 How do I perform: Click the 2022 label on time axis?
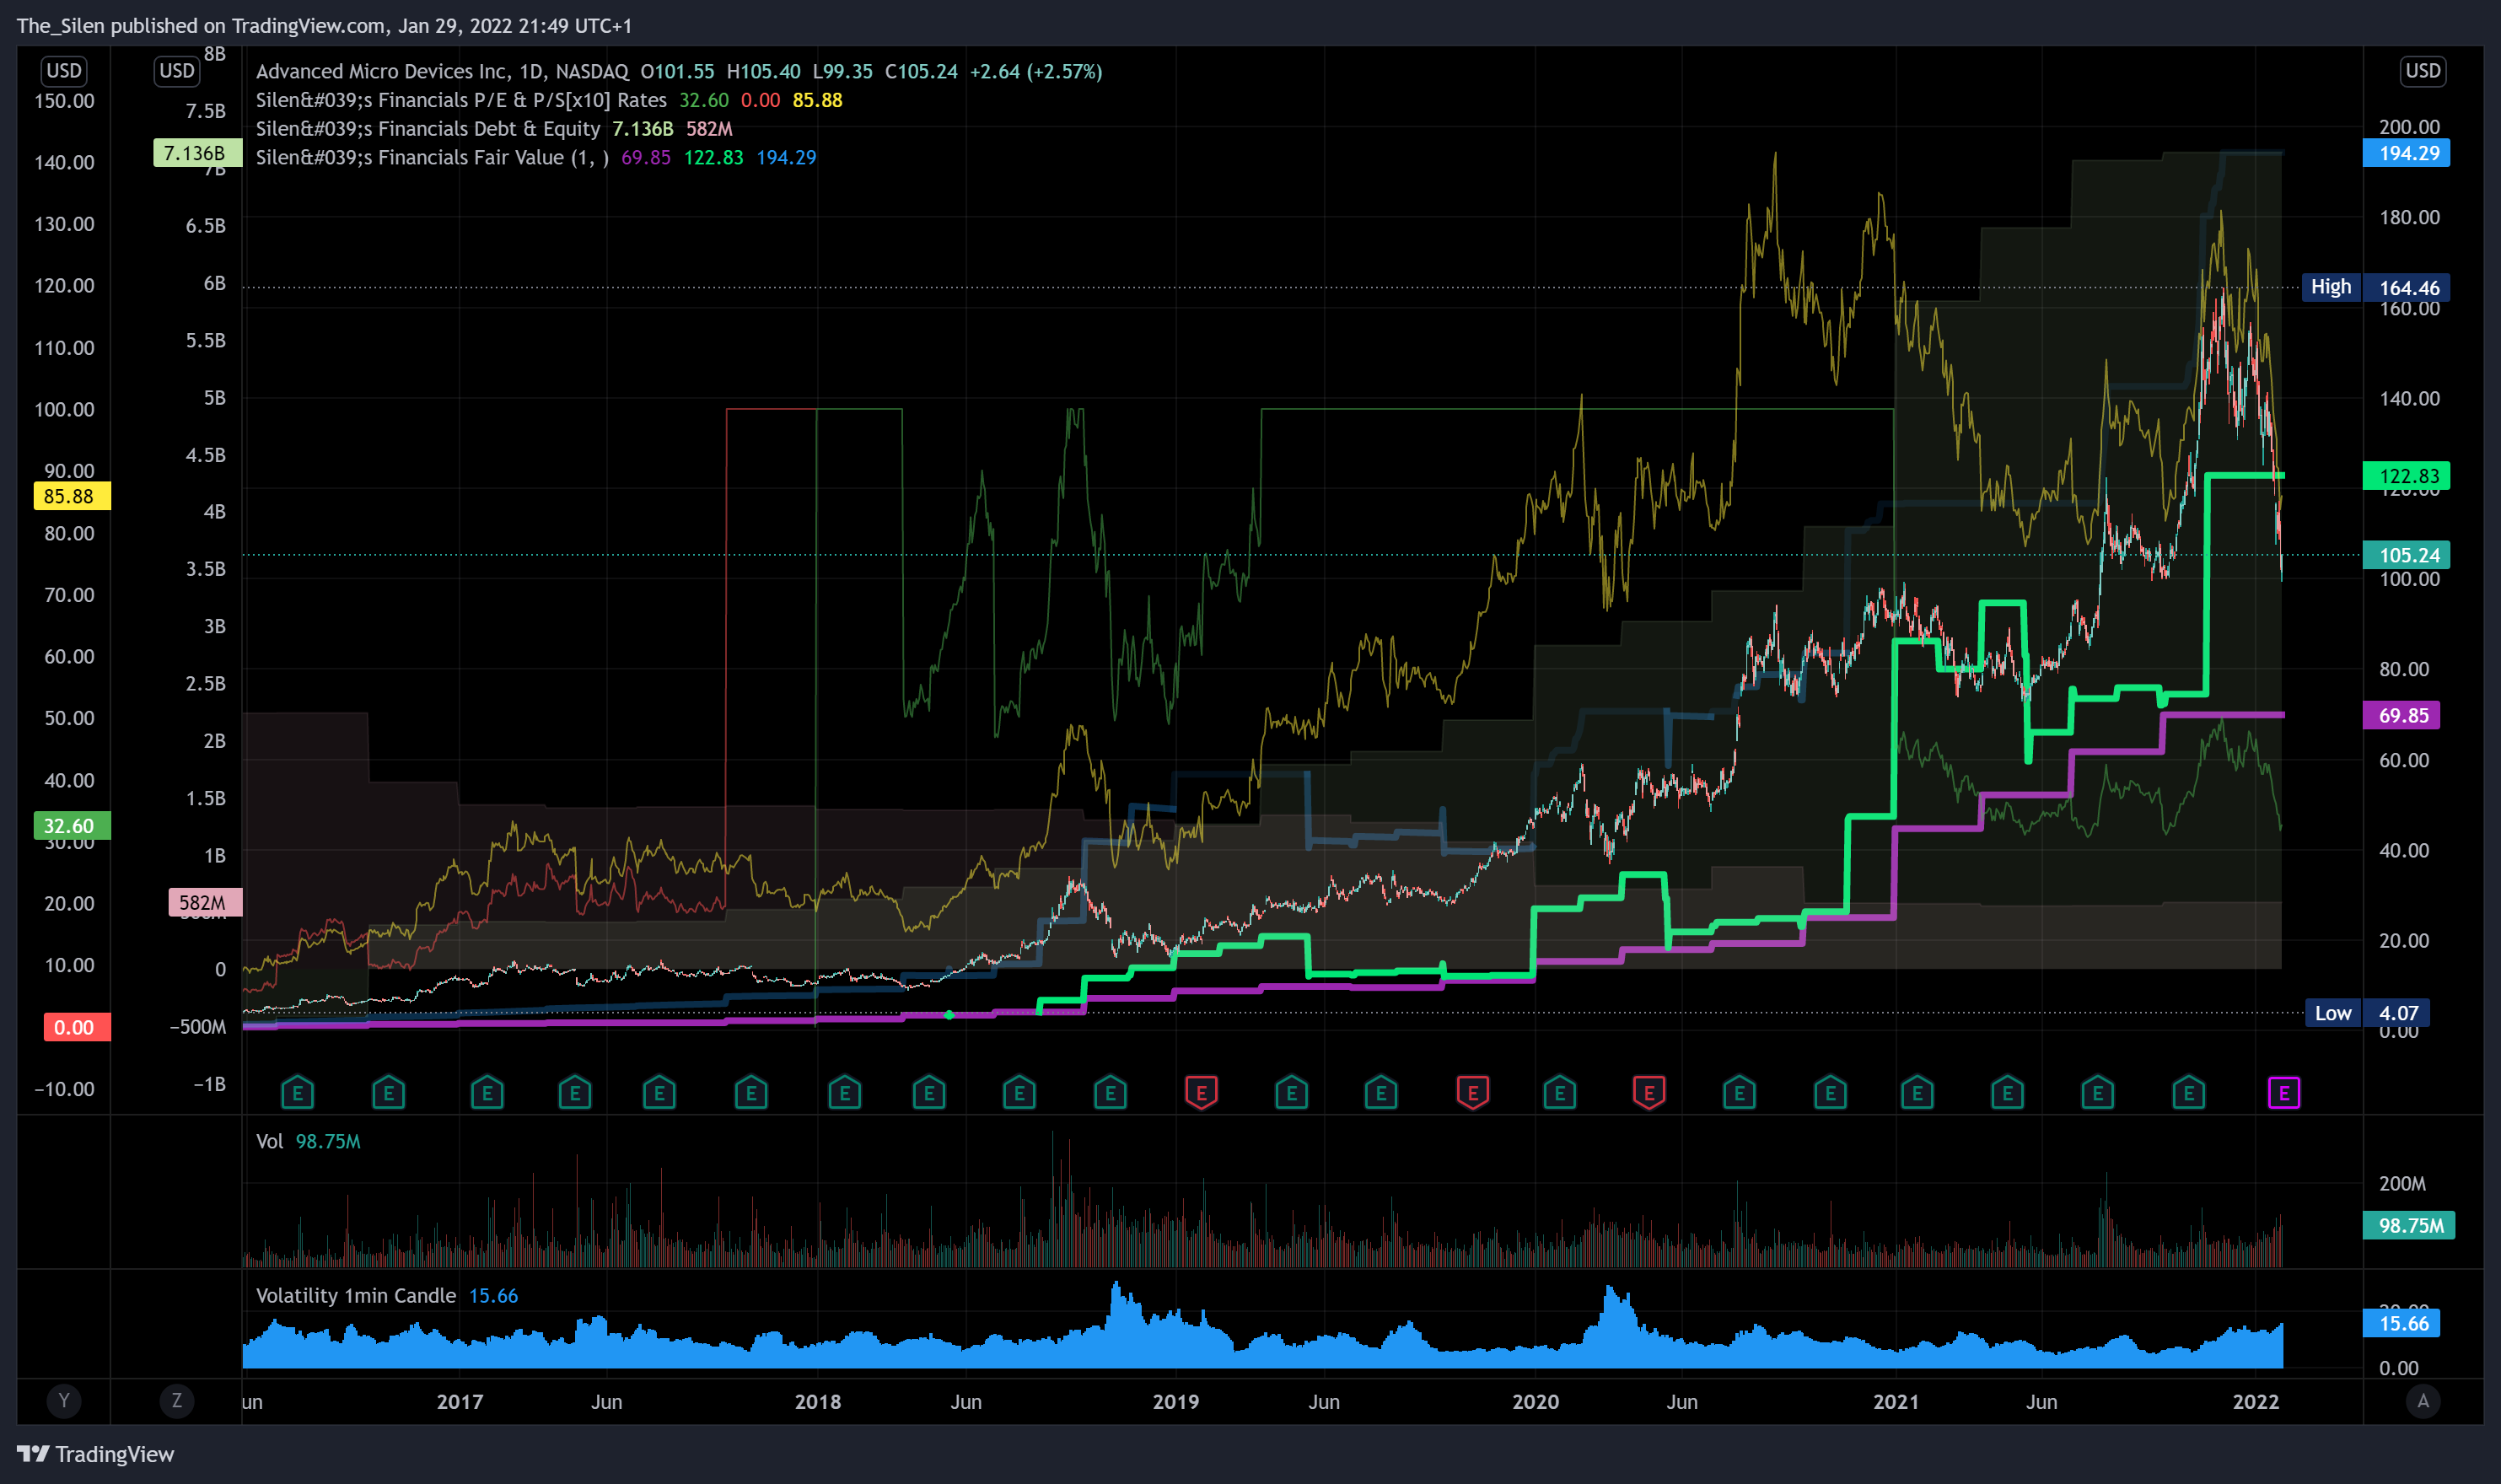click(x=2256, y=1401)
